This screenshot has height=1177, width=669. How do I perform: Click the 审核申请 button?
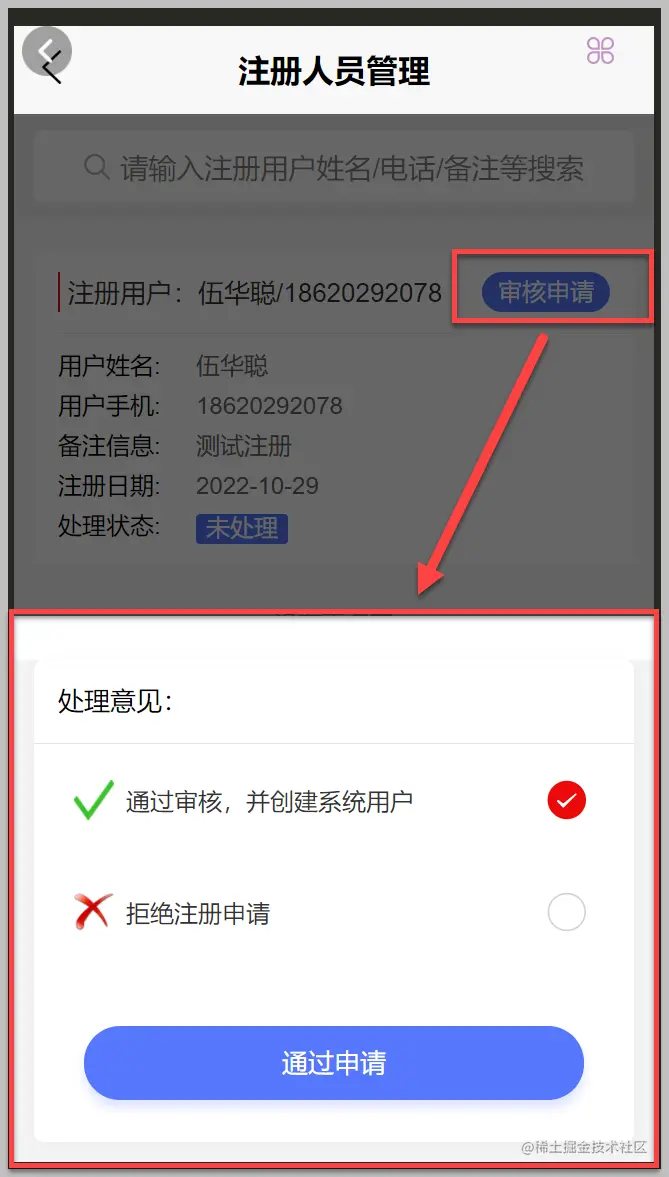pyautogui.click(x=546, y=292)
